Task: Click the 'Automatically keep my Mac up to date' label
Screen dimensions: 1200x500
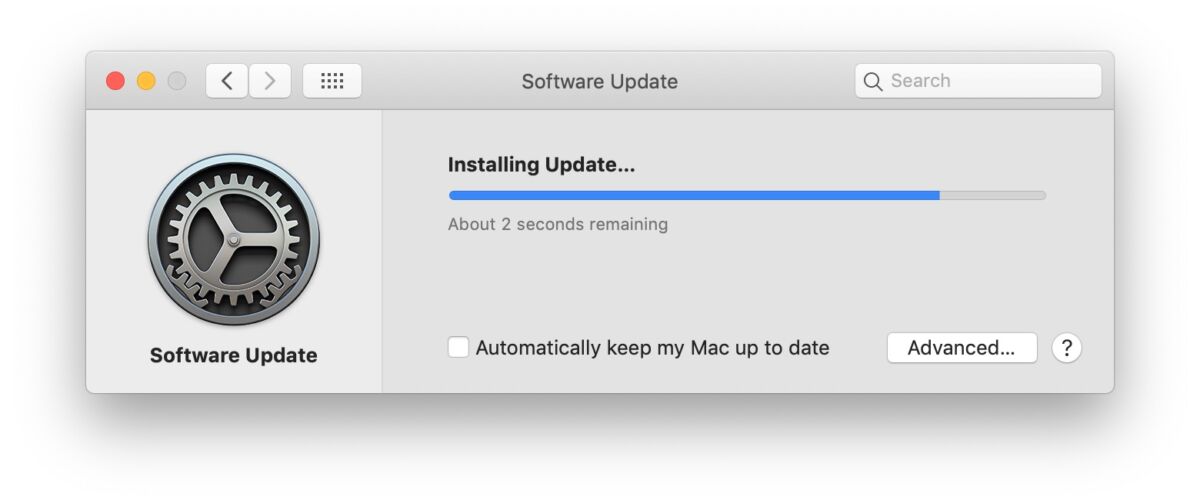Action: click(x=653, y=348)
